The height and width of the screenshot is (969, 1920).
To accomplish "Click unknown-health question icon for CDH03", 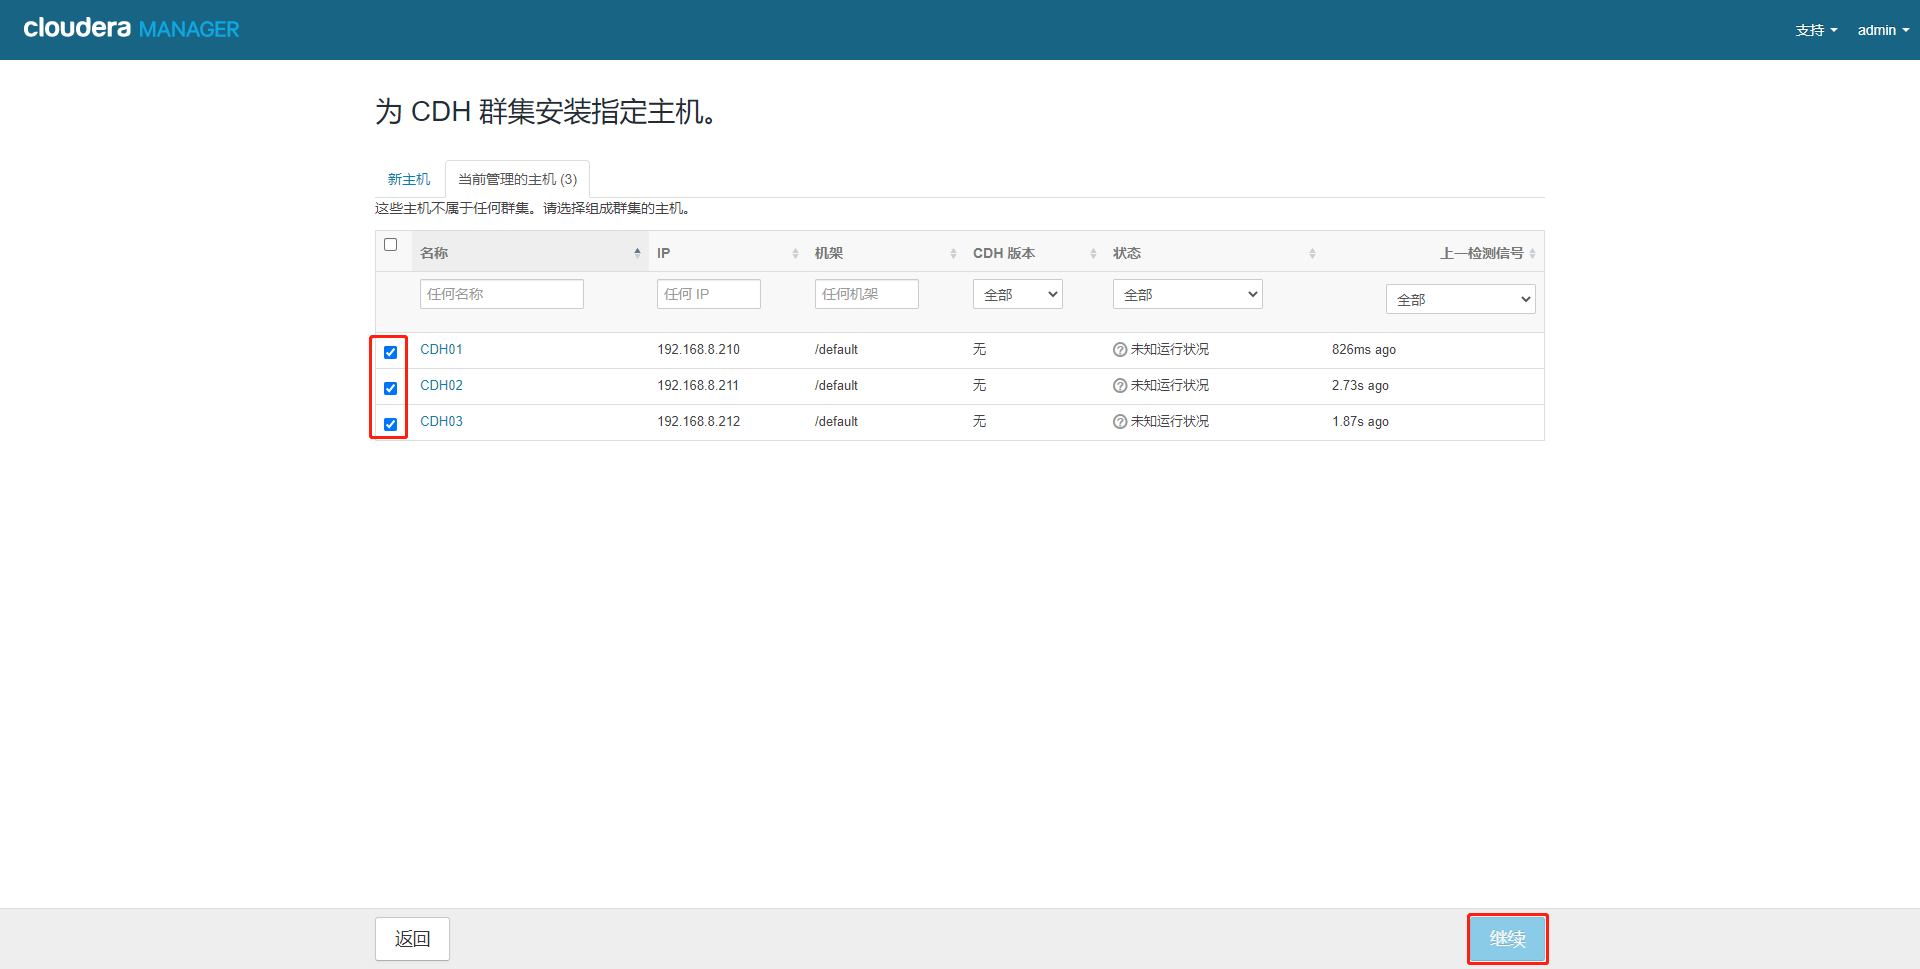I will (1120, 422).
